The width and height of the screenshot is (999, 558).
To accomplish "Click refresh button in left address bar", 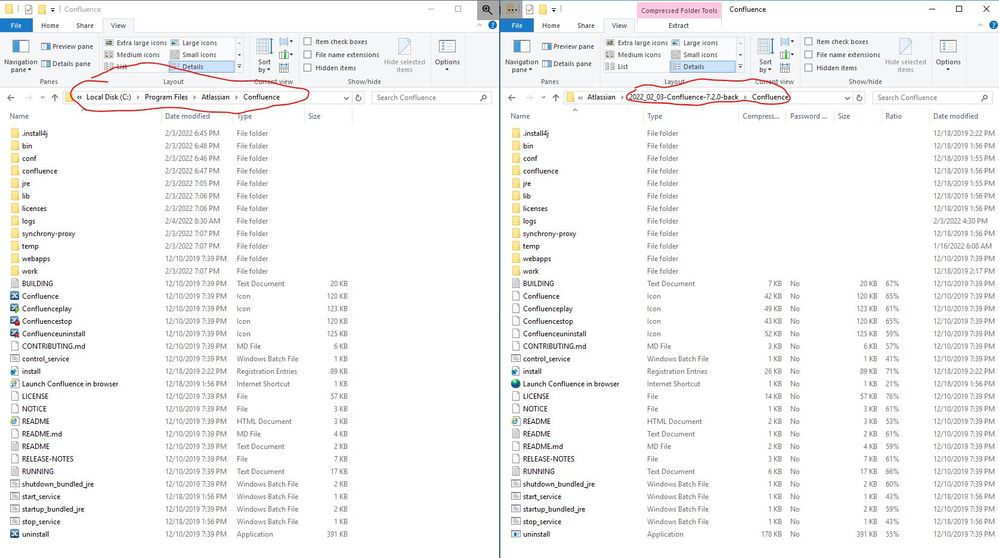I will [x=359, y=97].
